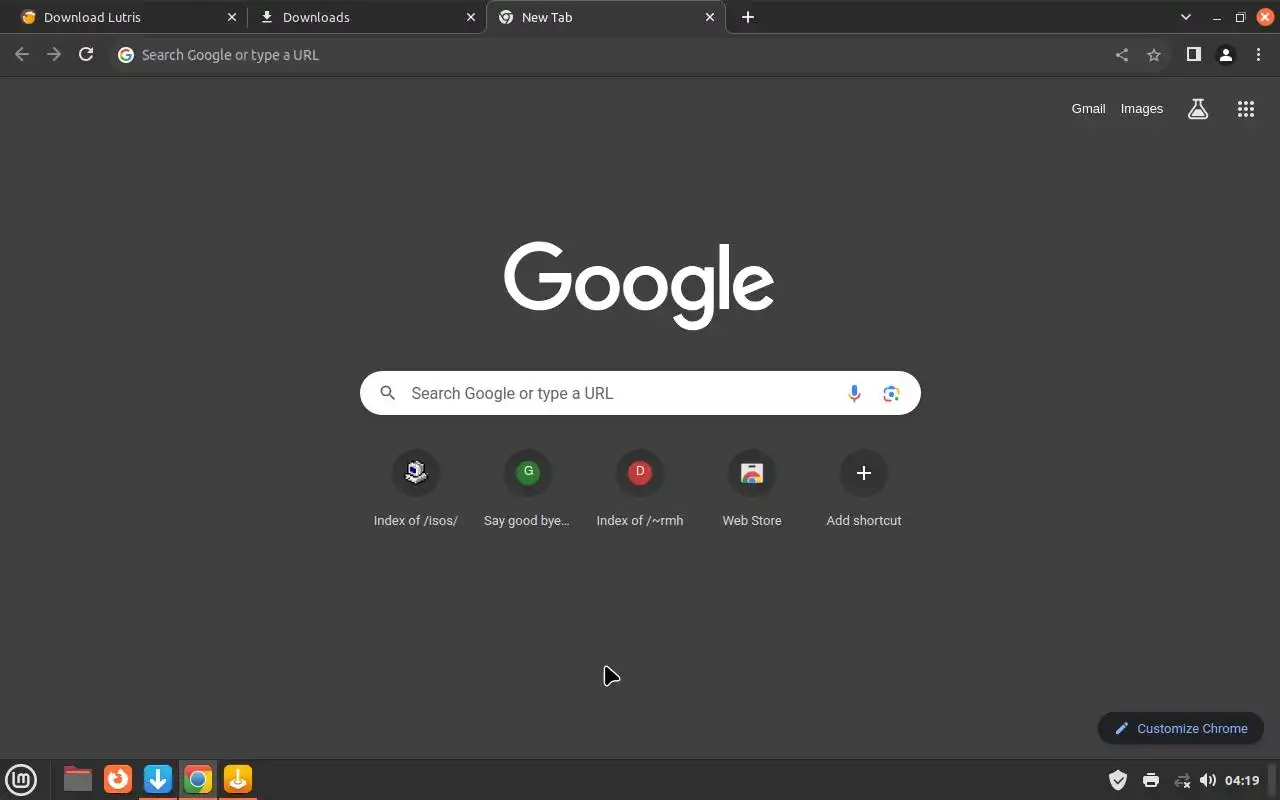Reload the current page
This screenshot has width=1280, height=800.
click(x=86, y=55)
